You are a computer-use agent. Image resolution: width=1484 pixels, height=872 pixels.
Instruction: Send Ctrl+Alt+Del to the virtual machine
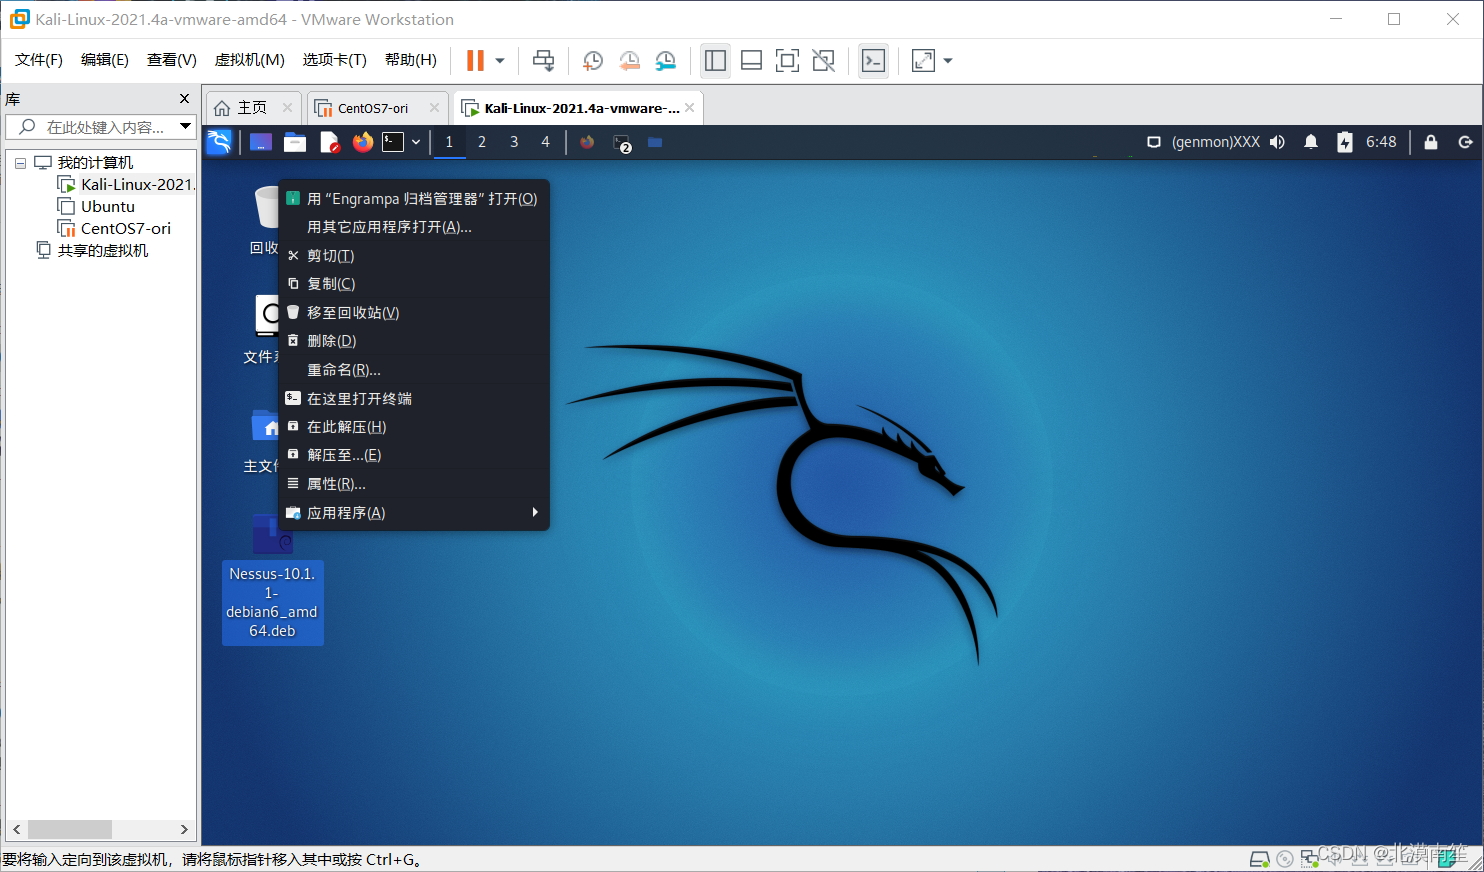543,61
